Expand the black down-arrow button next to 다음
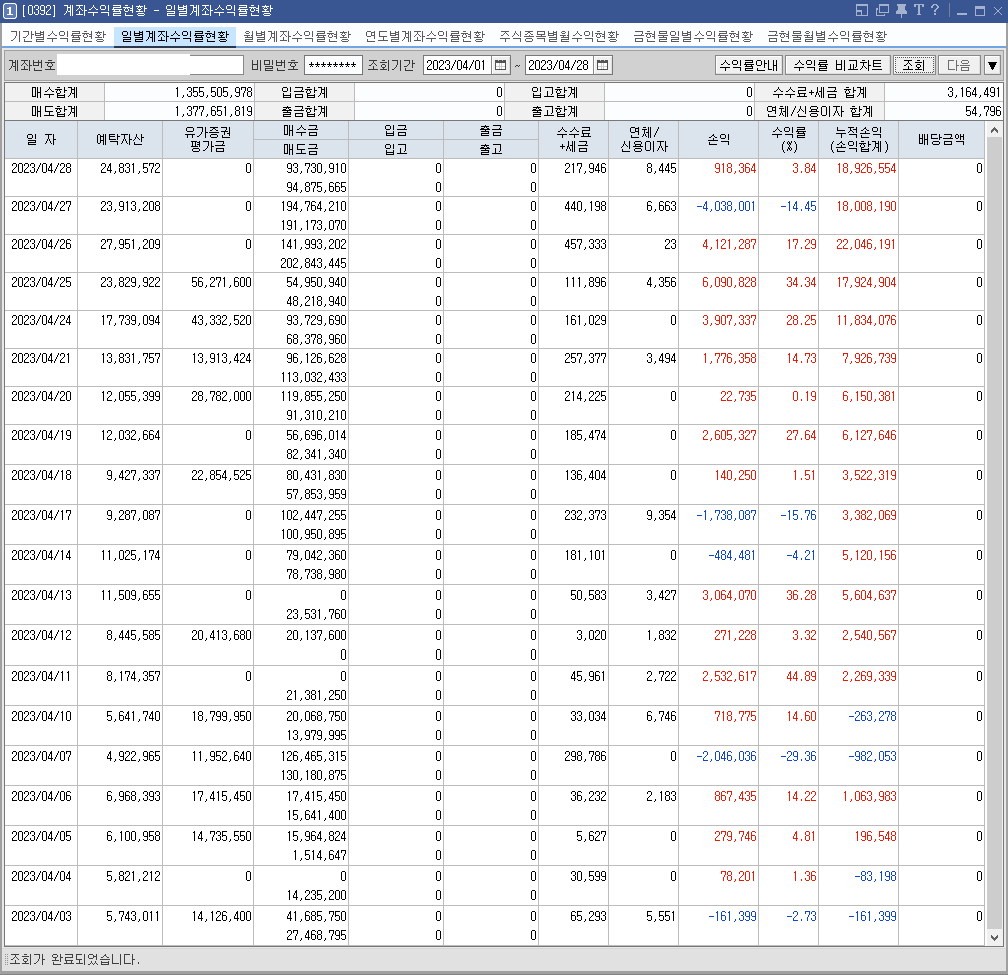Viewport: 1008px width, 975px height. 993,65
